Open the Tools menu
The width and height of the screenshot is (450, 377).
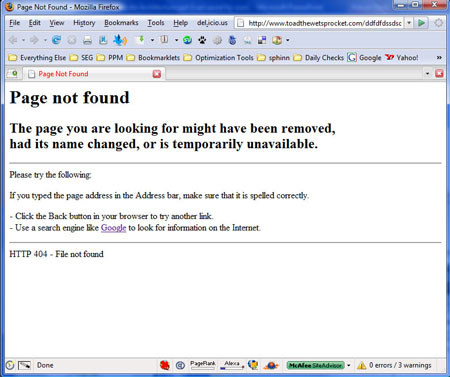pos(156,23)
